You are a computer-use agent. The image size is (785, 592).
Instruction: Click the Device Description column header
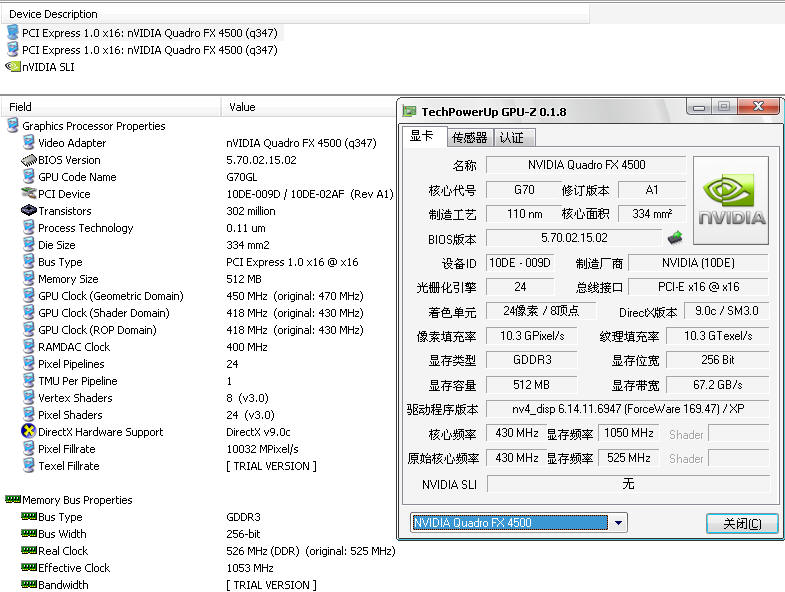295,14
